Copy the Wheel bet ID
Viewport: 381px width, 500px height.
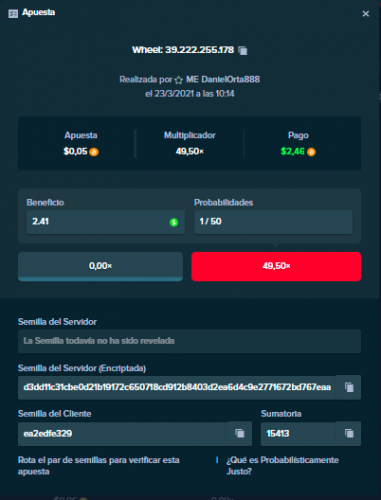point(243,50)
